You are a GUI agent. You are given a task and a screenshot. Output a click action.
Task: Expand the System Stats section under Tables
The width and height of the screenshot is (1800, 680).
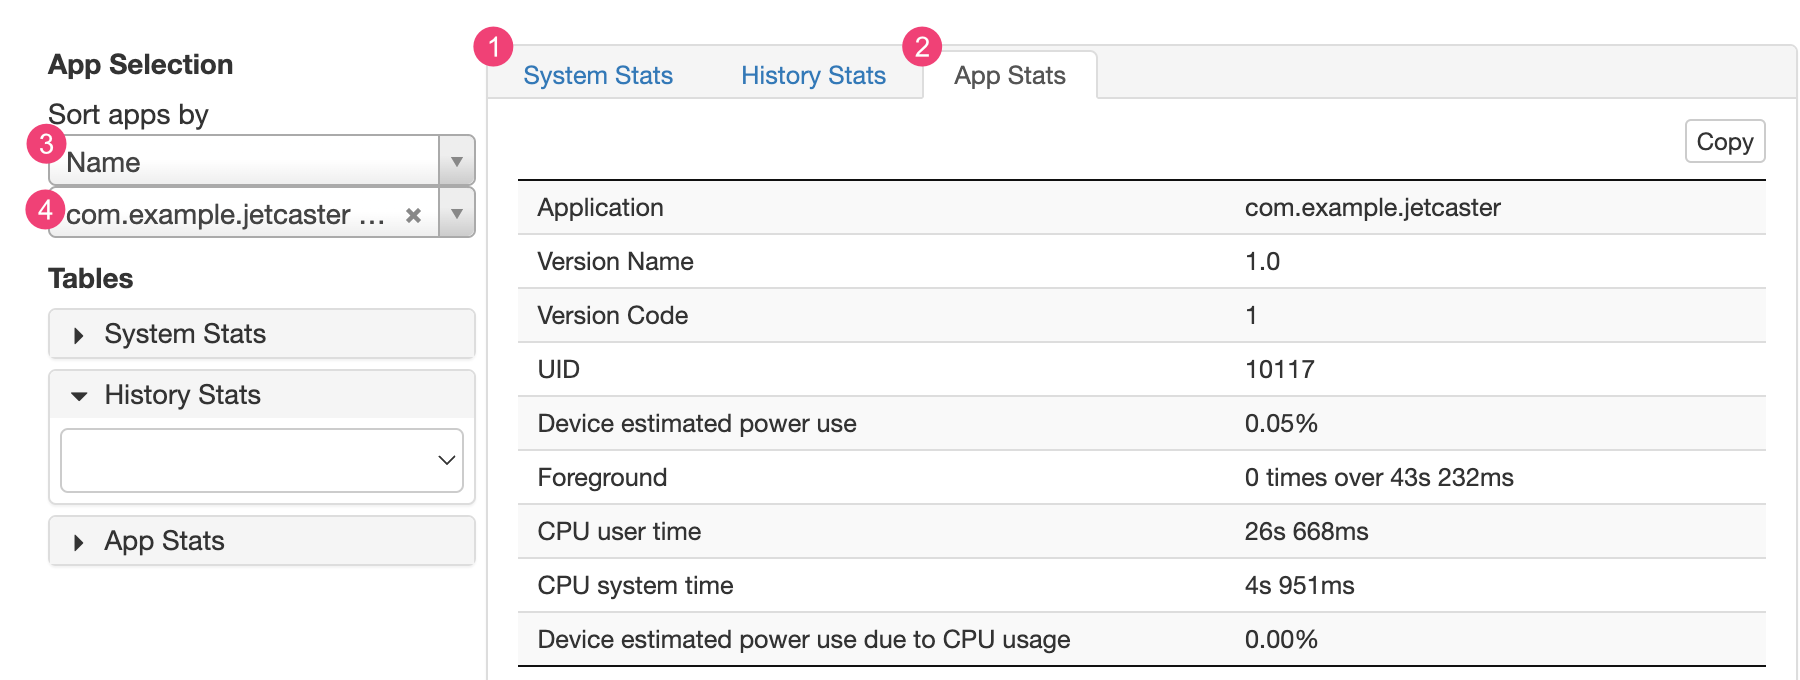[262, 334]
